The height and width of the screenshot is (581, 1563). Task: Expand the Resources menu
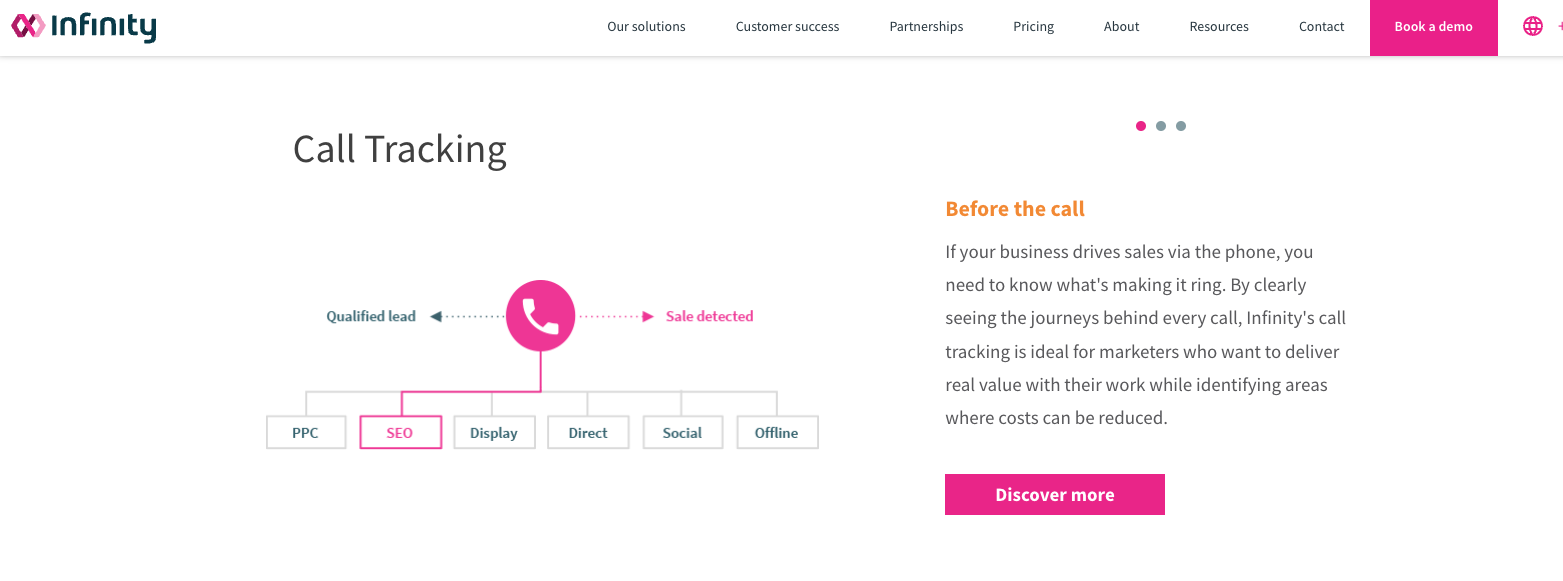pos(1219,27)
